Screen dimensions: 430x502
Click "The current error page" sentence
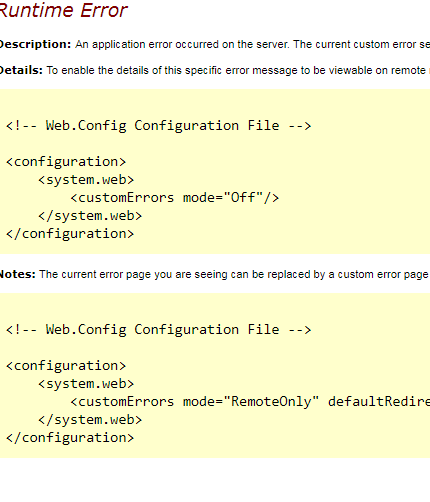234,274
